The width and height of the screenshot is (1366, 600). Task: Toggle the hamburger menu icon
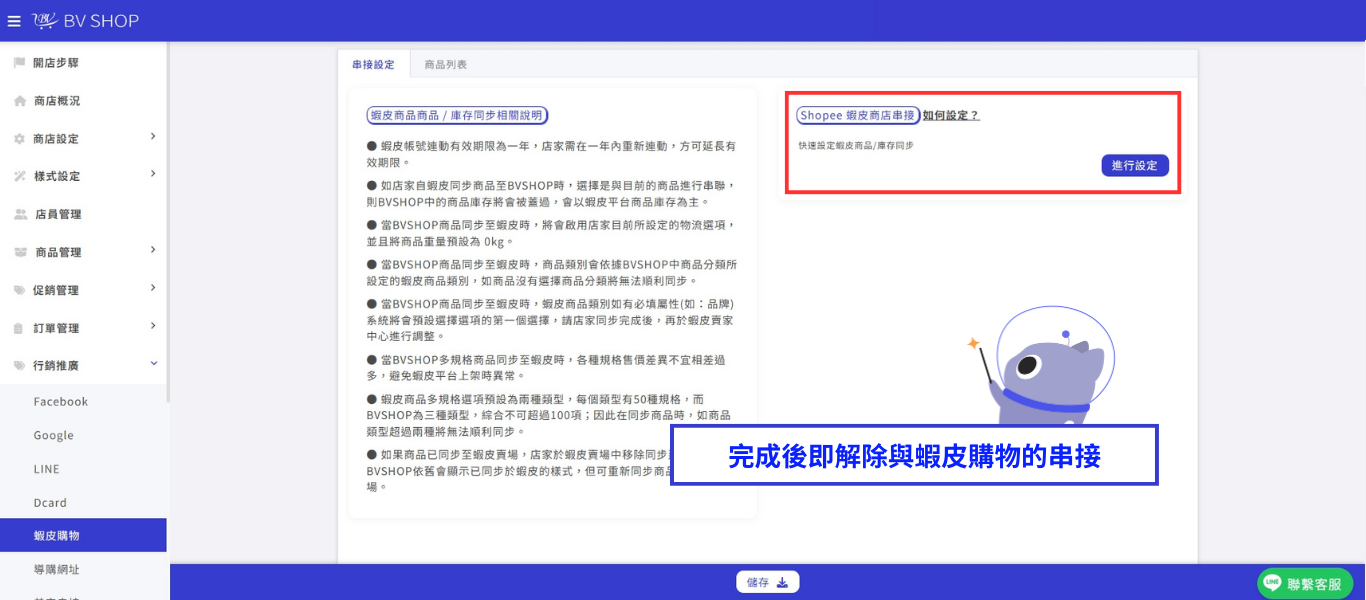(x=14, y=21)
